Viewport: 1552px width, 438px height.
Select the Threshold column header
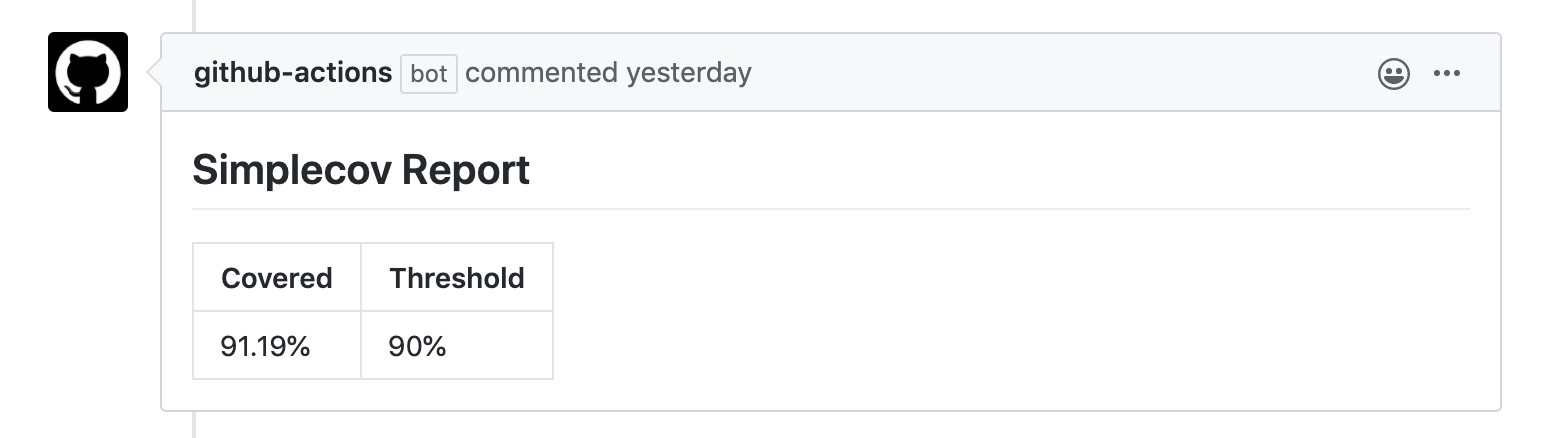[457, 277]
